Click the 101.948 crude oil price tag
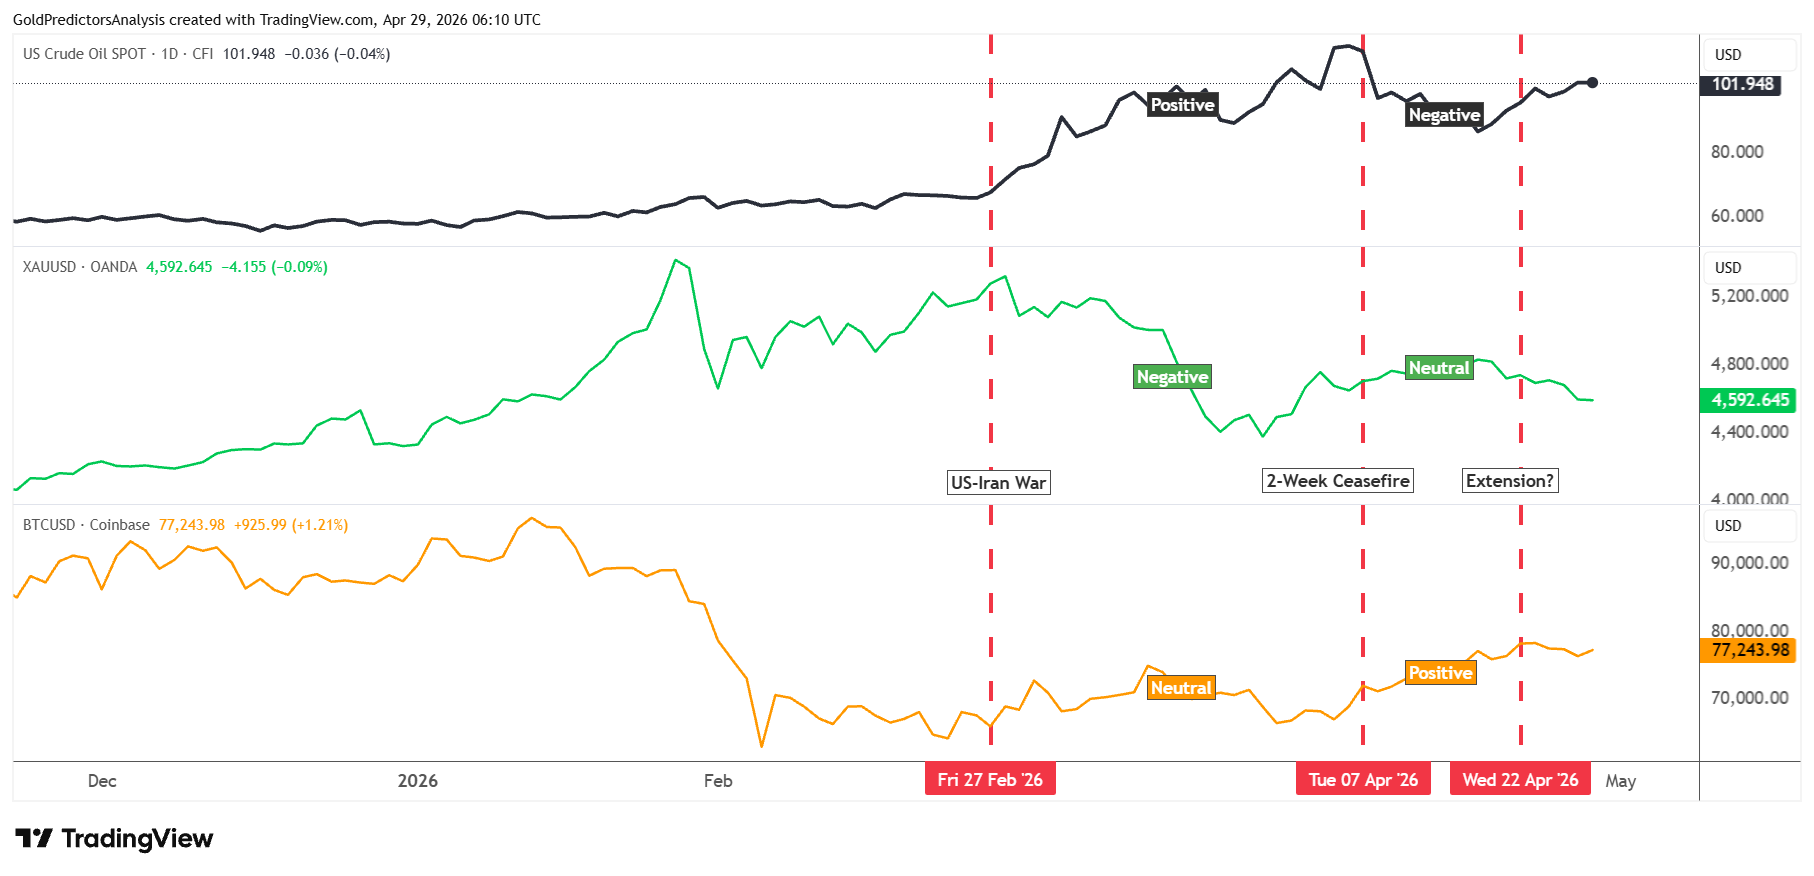The width and height of the screenshot is (1814, 876). coord(1743,84)
